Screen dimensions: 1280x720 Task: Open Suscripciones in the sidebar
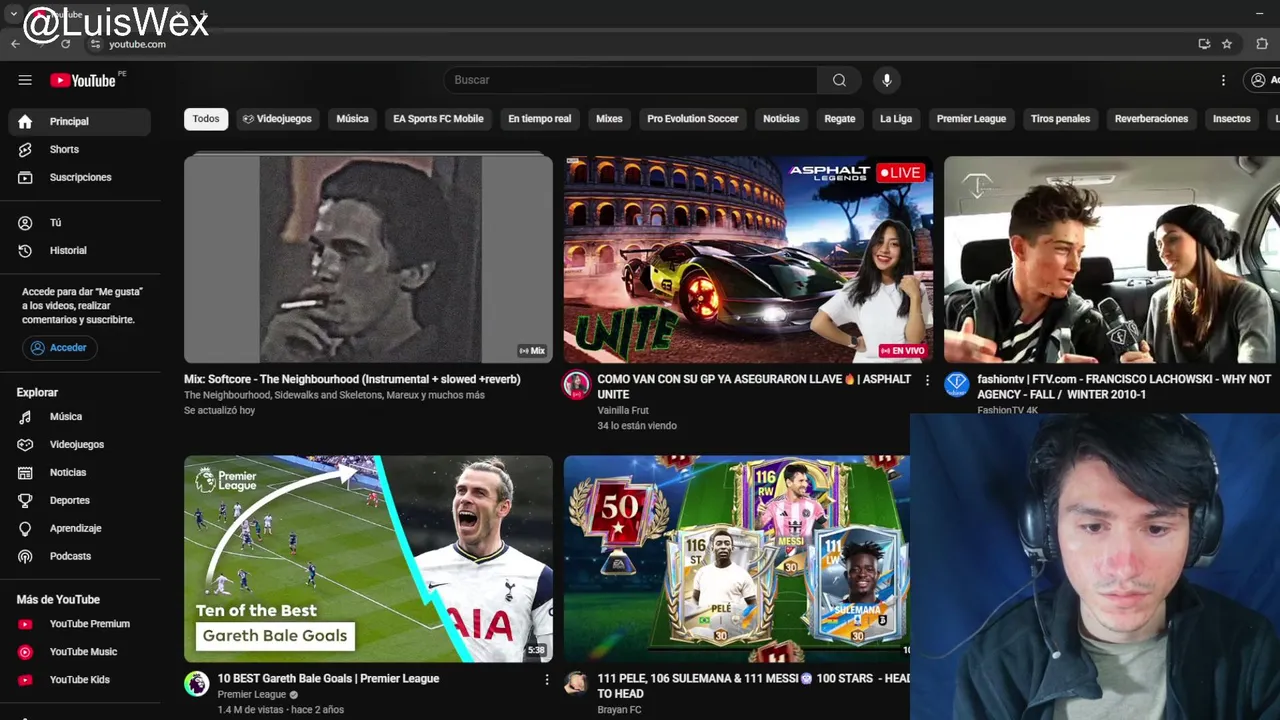(79, 177)
